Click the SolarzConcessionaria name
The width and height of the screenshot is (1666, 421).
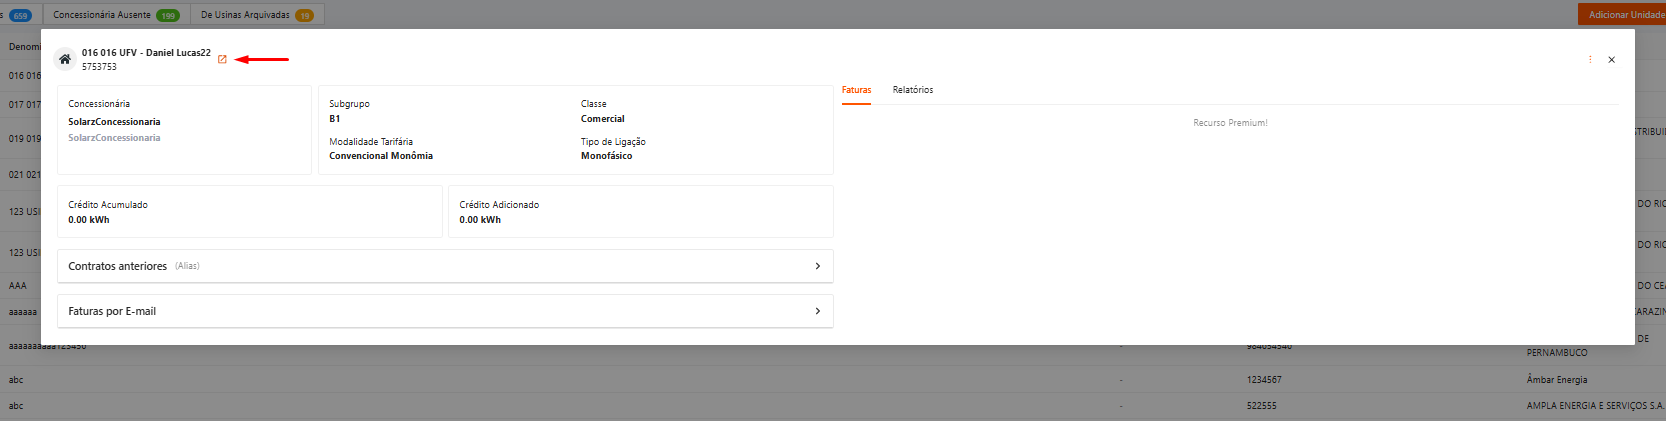coord(114,122)
